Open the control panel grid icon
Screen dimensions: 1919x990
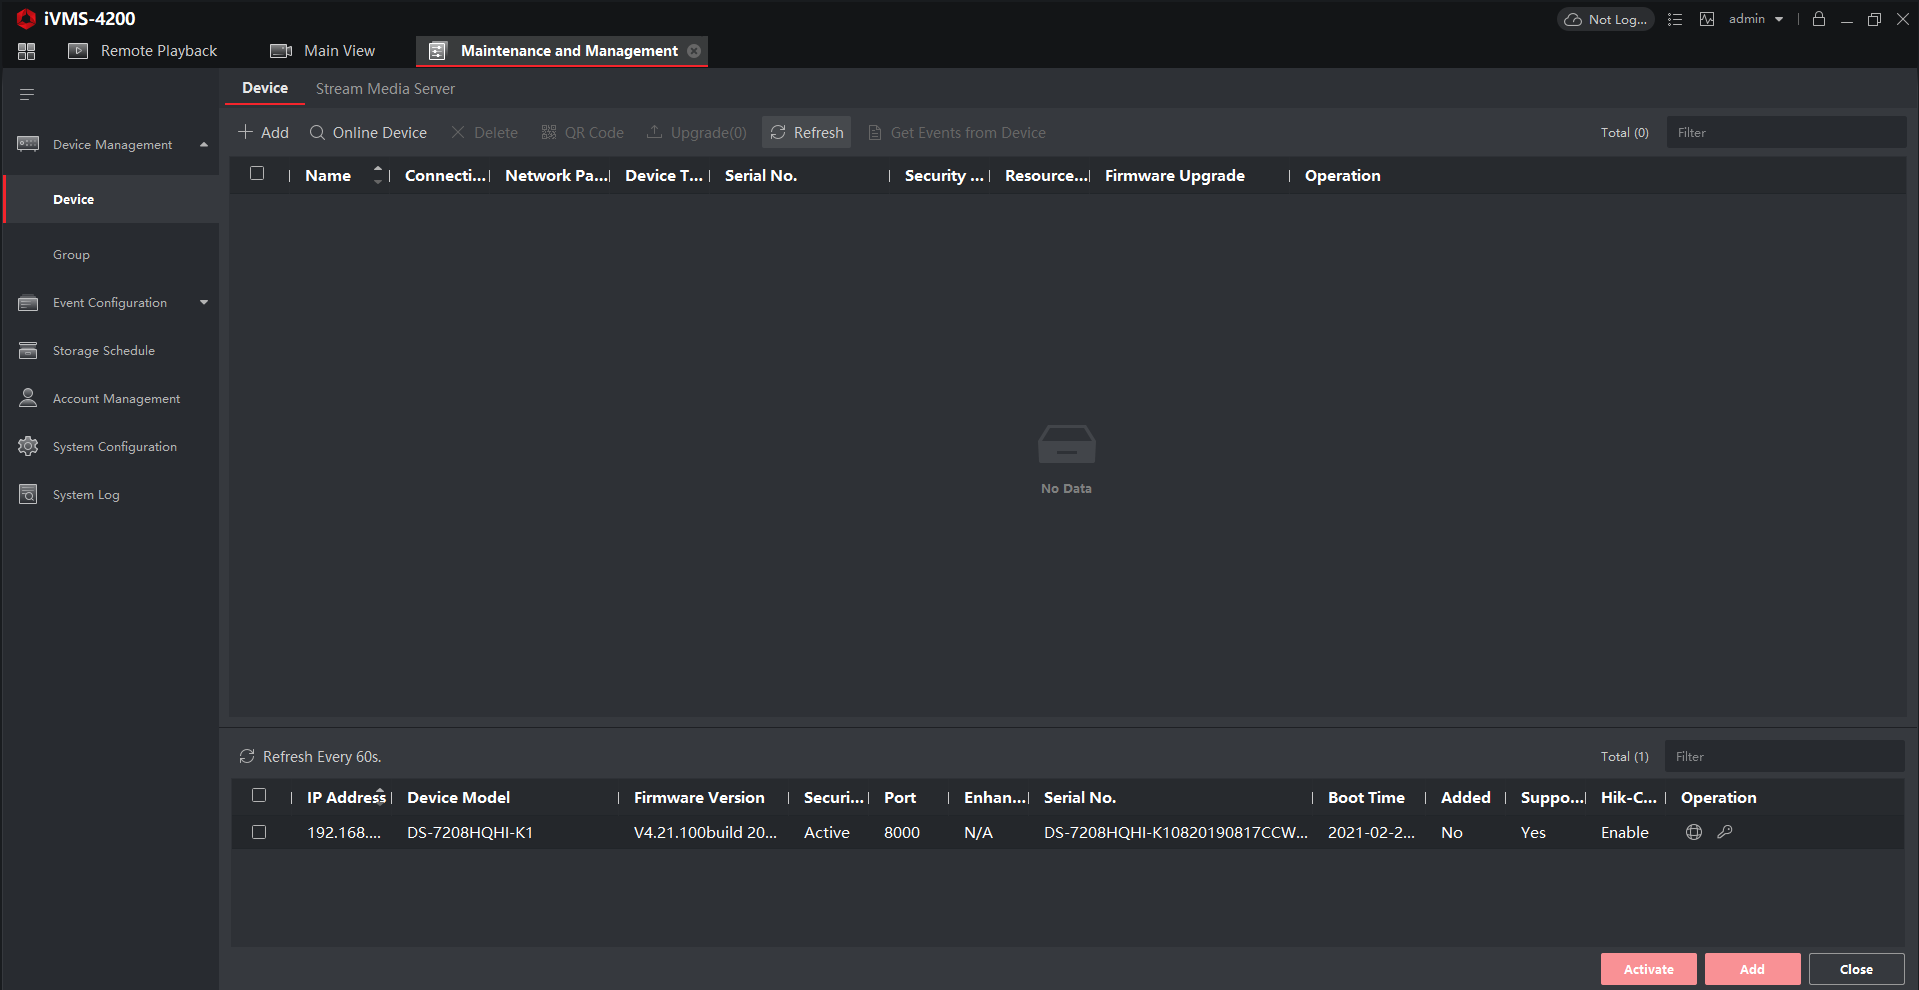coord(27,51)
